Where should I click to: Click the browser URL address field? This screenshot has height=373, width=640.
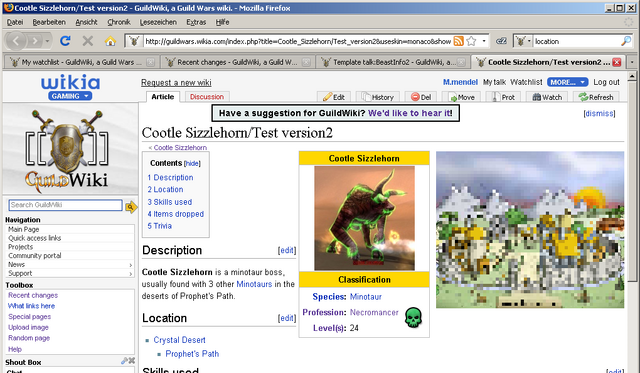point(298,41)
